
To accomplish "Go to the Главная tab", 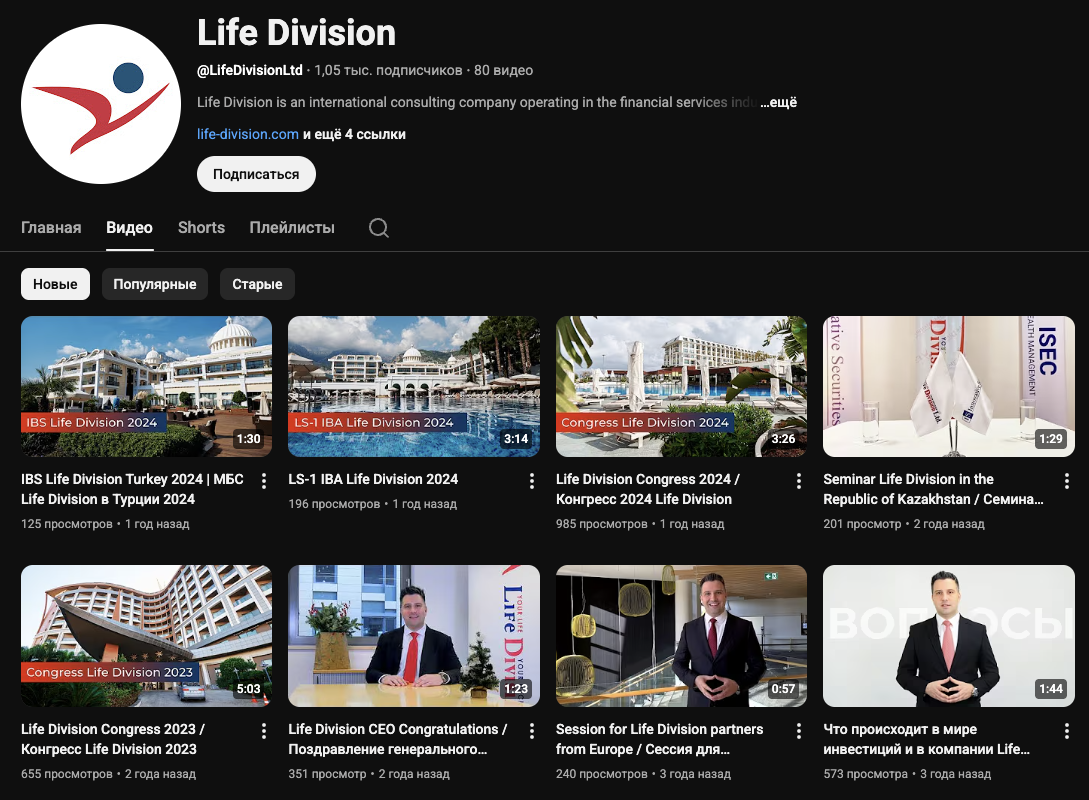I will (x=51, y=228).
